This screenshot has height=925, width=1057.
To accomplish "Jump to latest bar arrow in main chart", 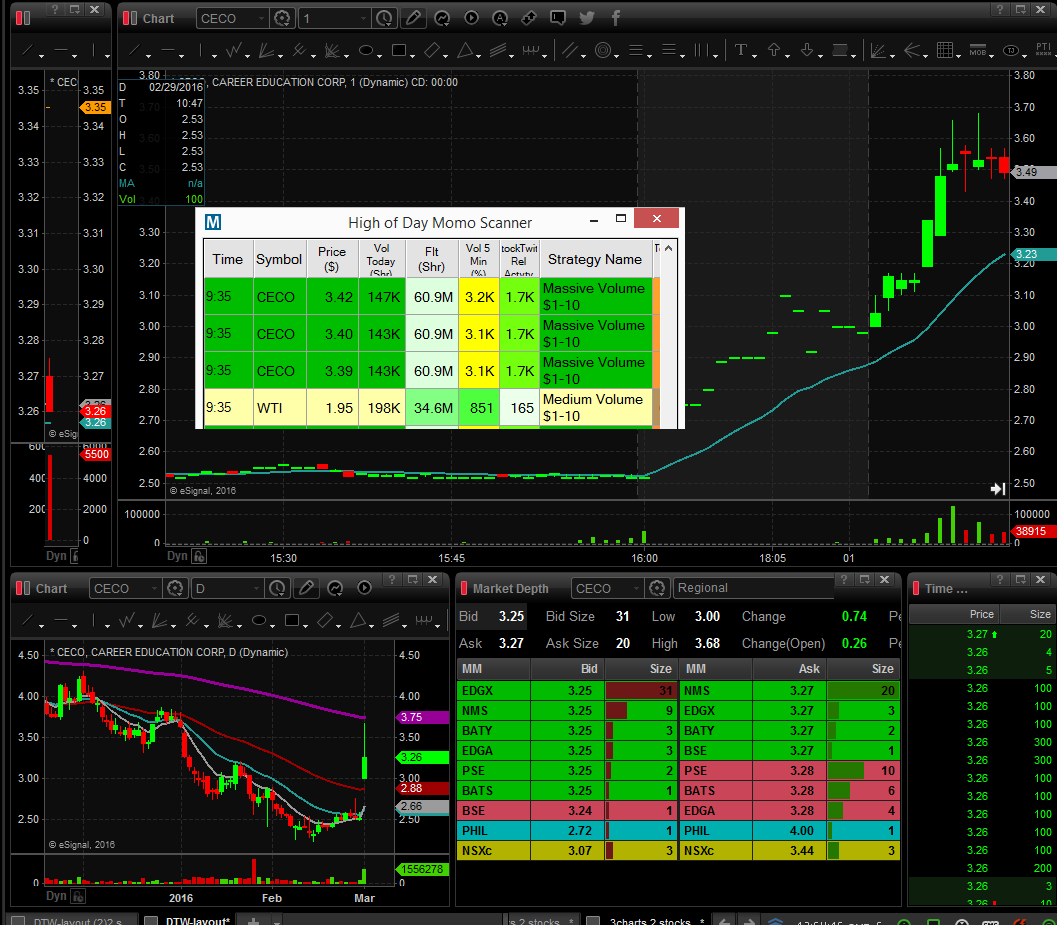I will 998,488.
